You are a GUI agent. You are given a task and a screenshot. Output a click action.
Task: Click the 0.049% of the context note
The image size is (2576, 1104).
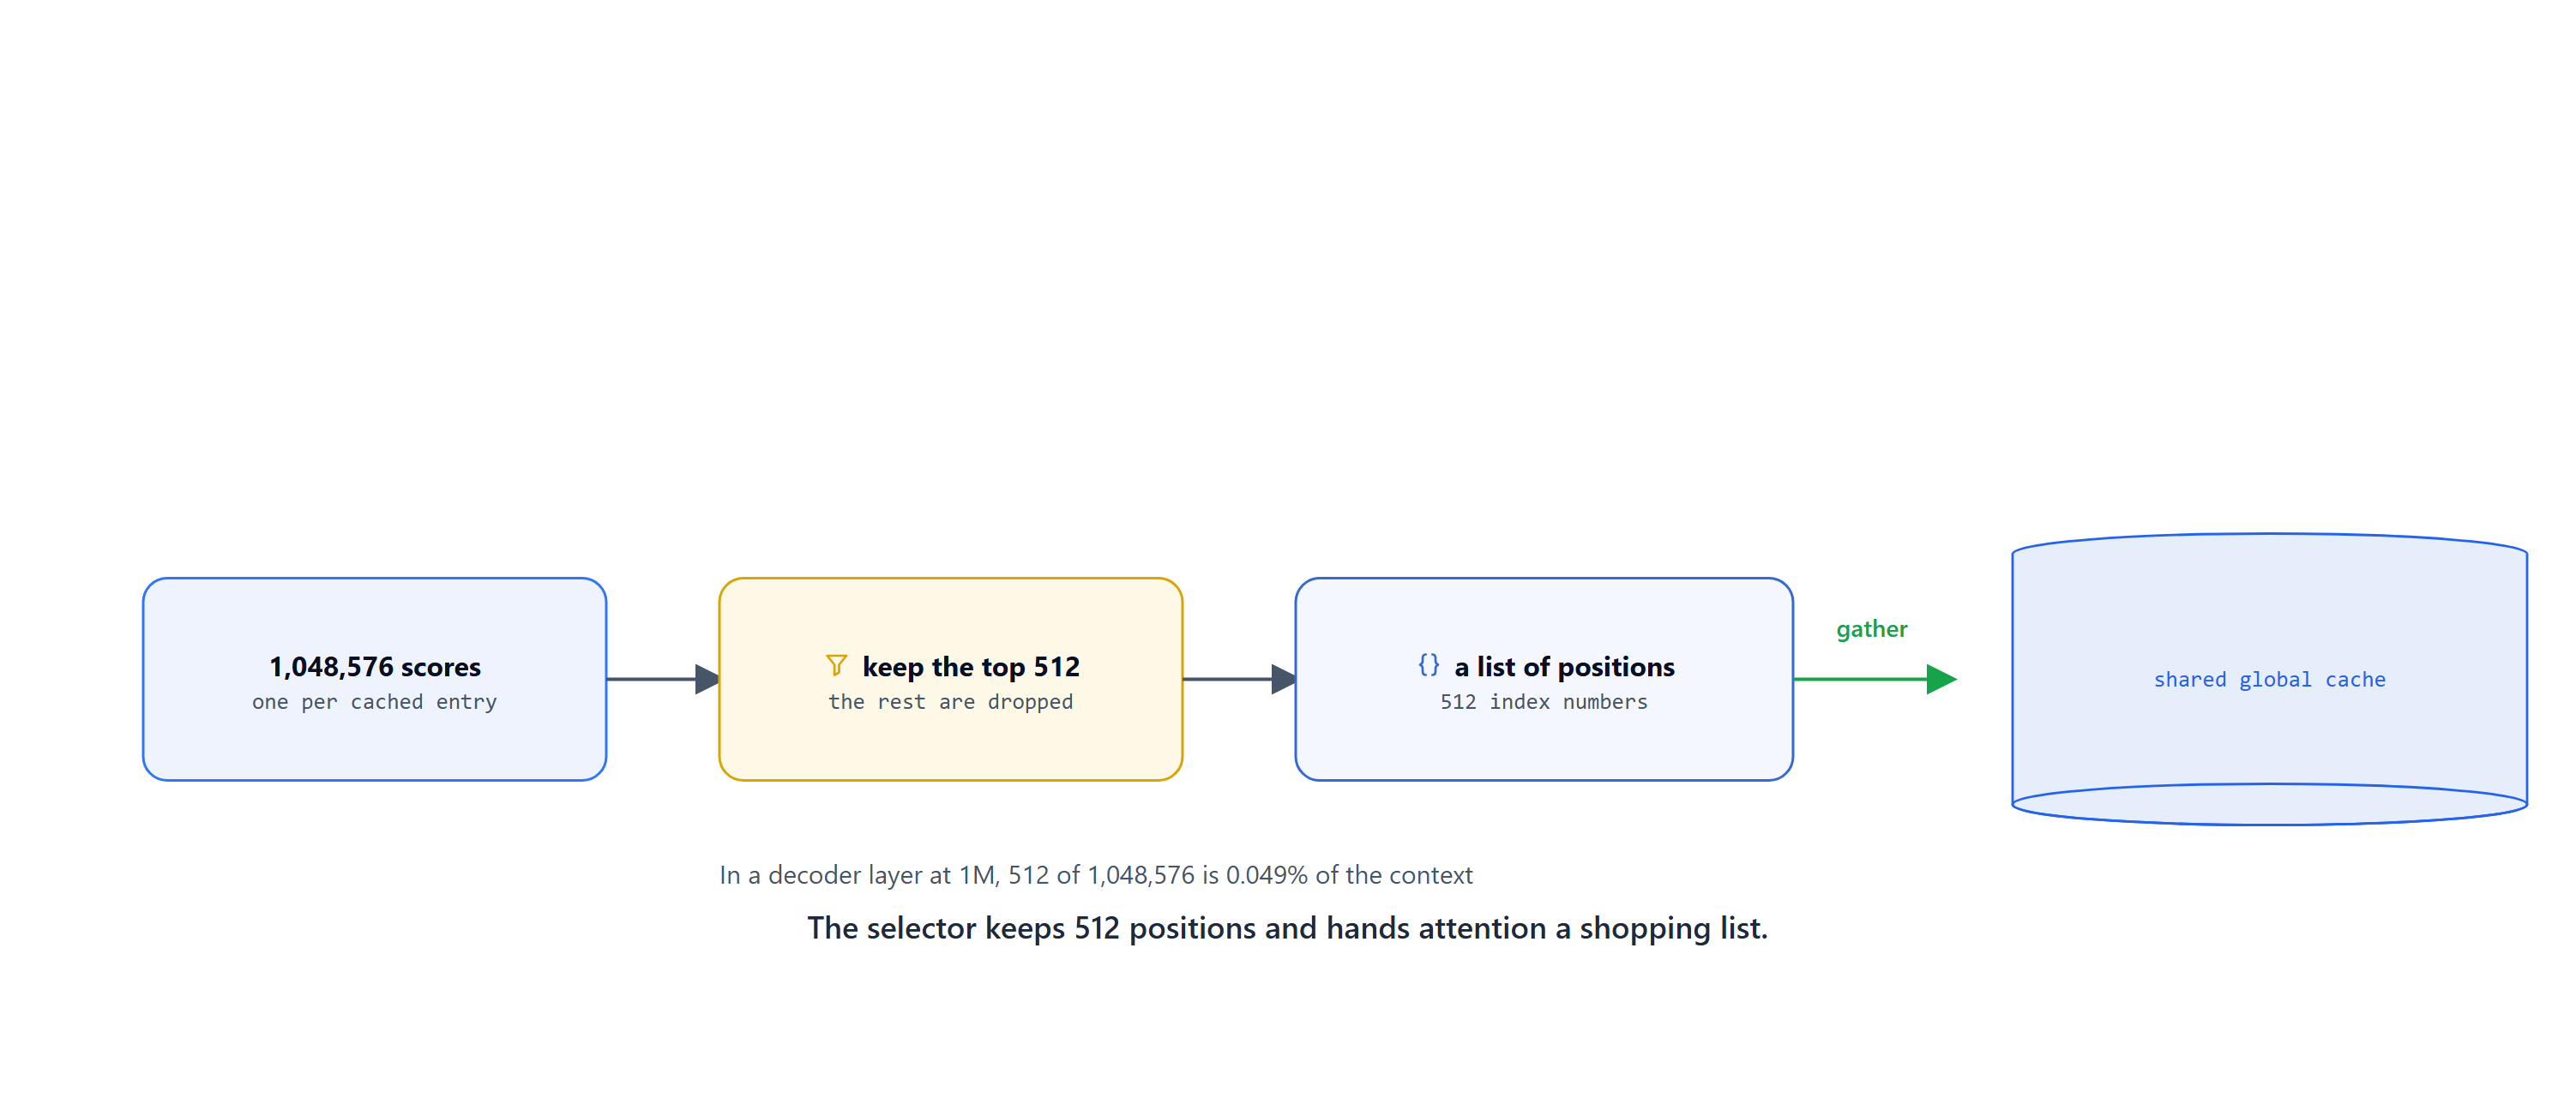(x=1096, y=875)
